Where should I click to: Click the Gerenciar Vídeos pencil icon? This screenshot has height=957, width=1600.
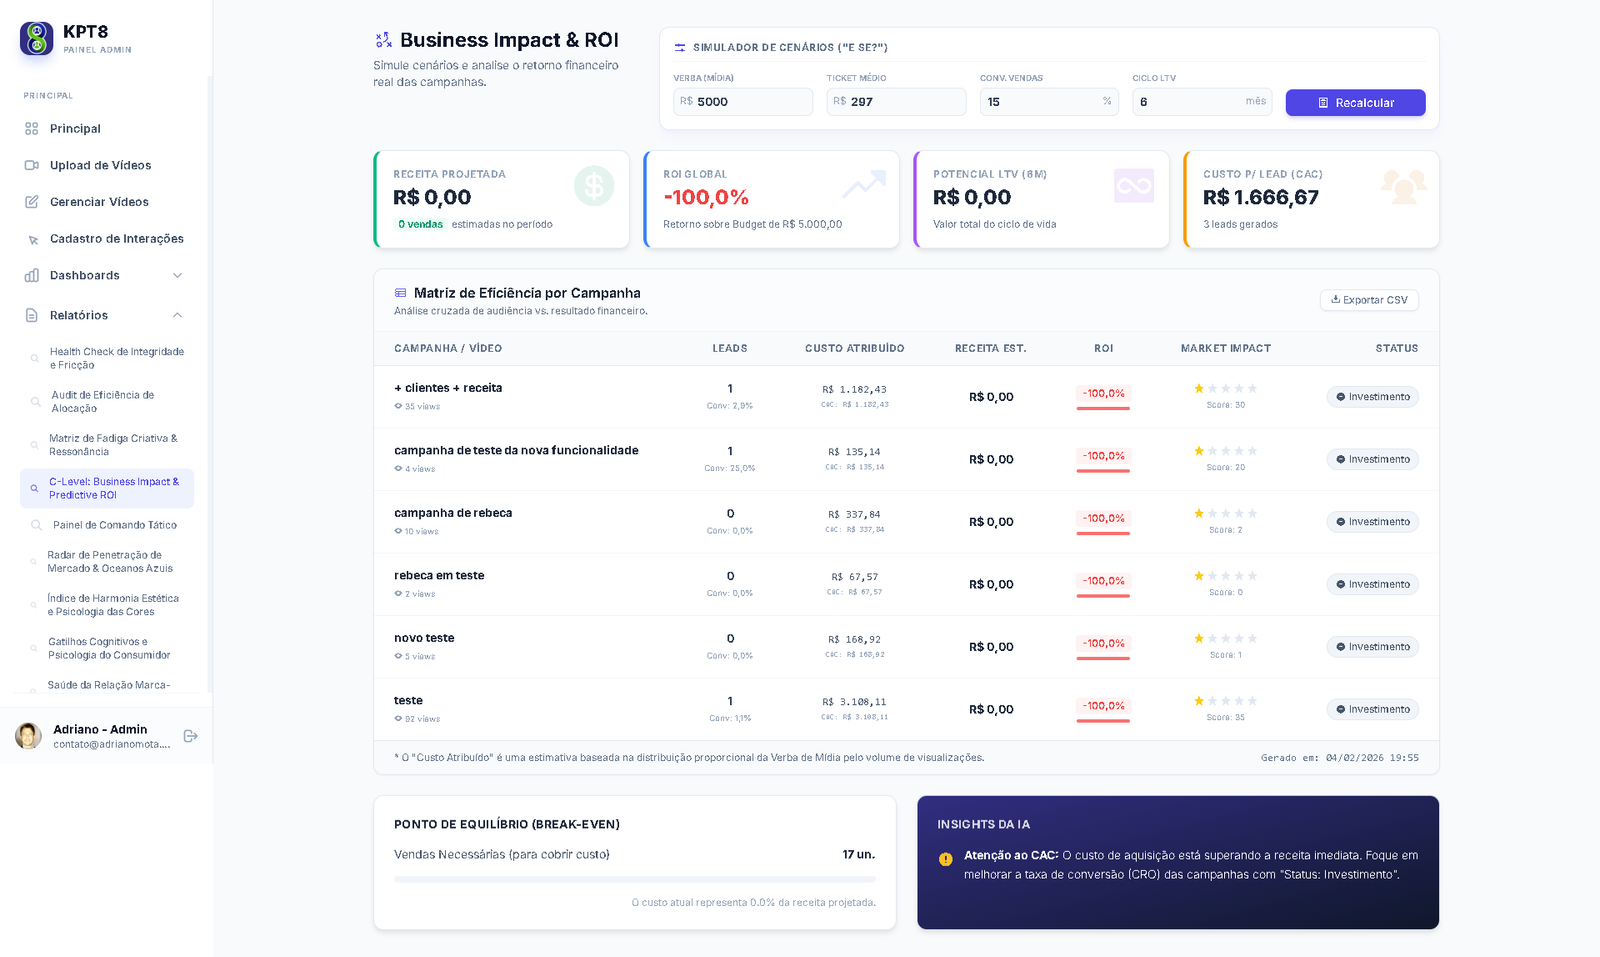point(31,201)
